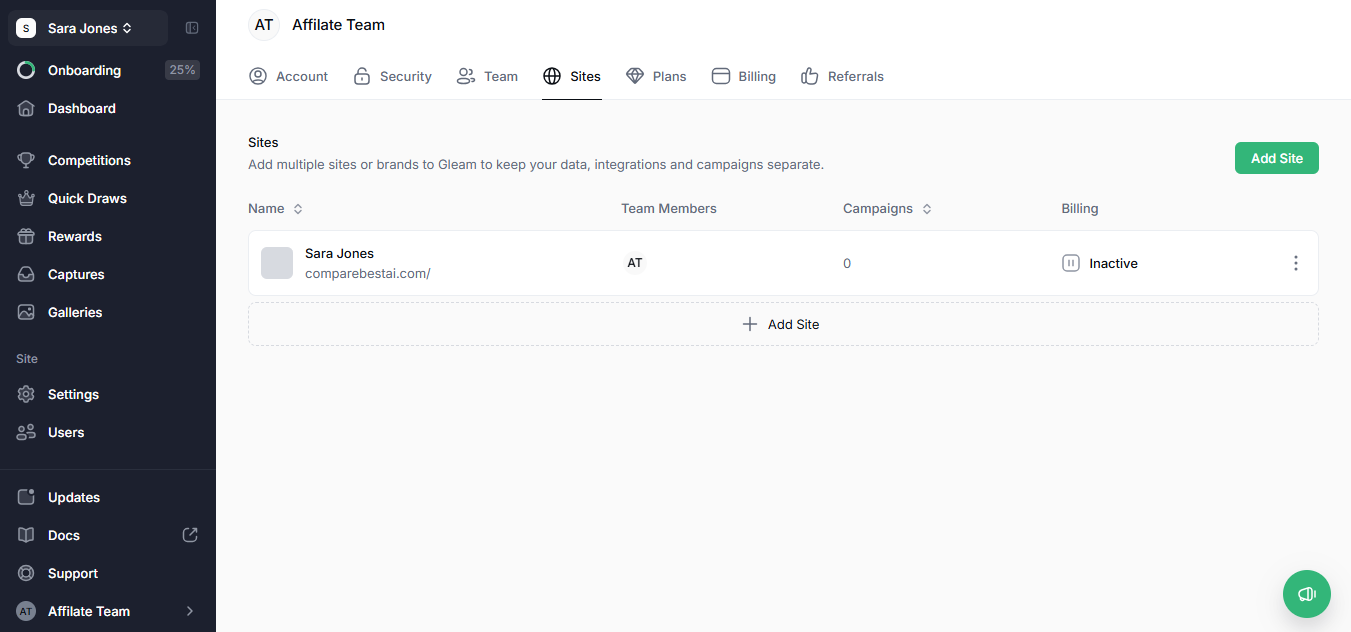Switch to the Referrals tab

point(842,76)
